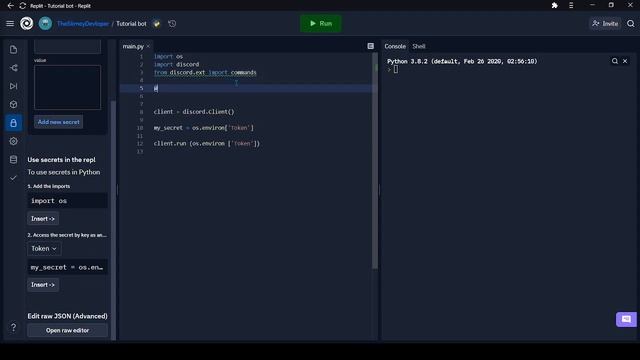Open the Unit tests checkmark icon
640x360 pixels.
tap(13, 178)
